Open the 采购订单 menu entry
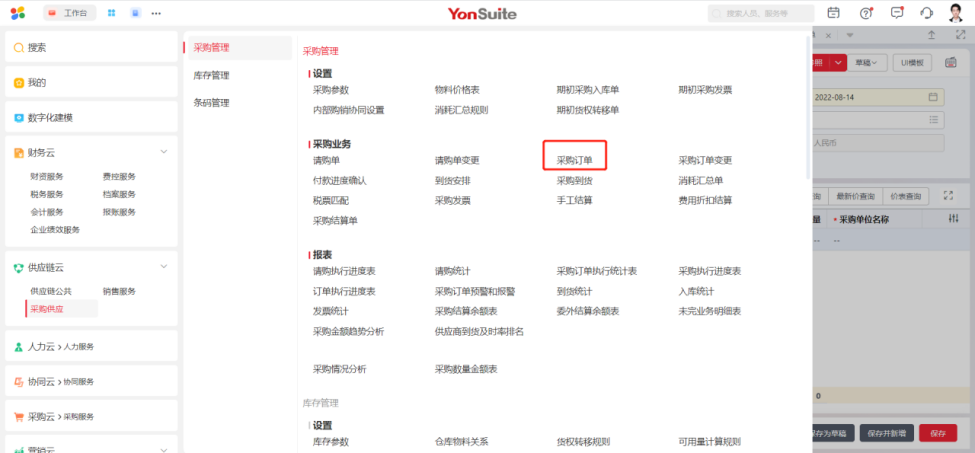This screenshot has width=975, height=453. pos(575,160)
